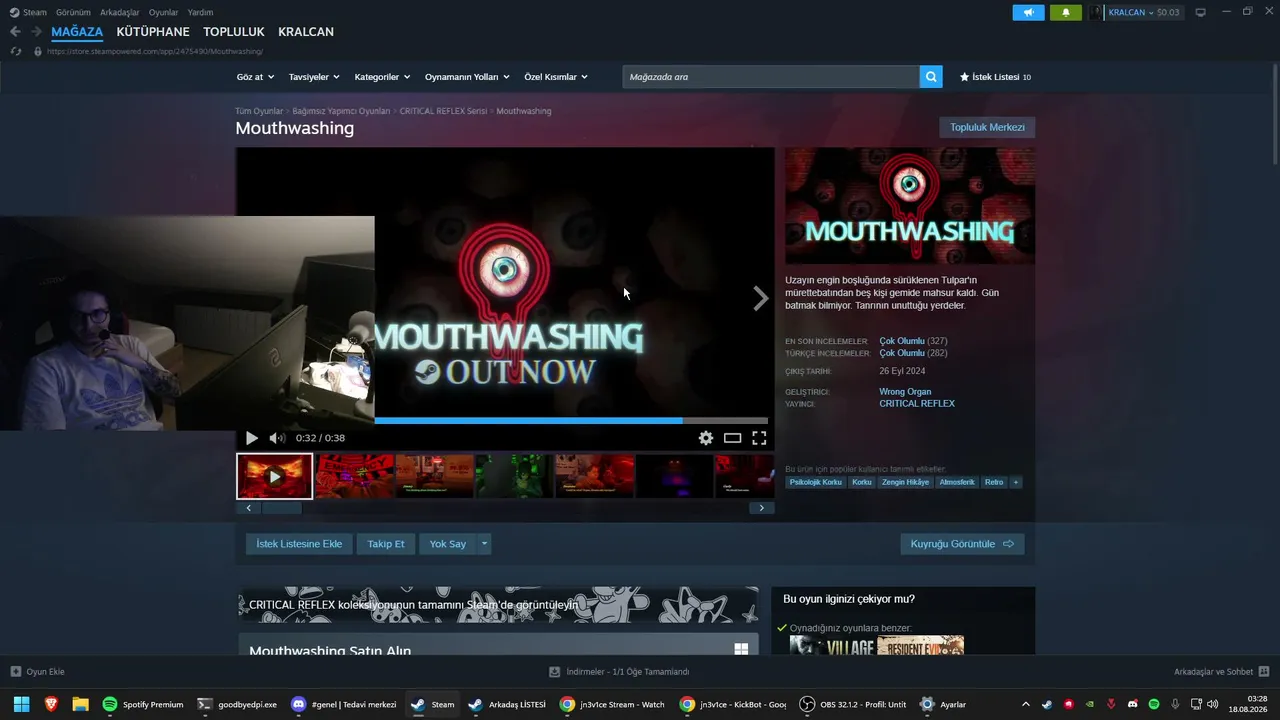Screen dimensions: 1280x720
Task: Open the Yardım menu
Action: (200, 12)
